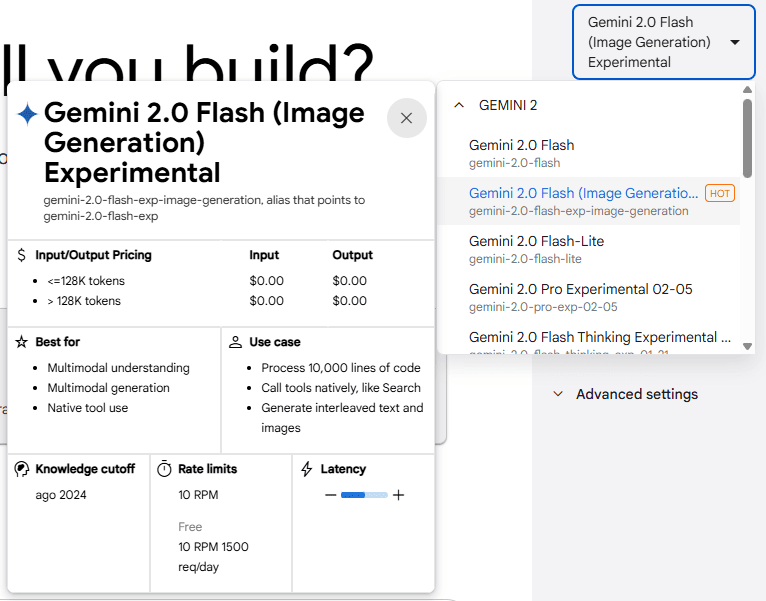Viewport: 766px width, 601px height.
Task: Click the model list scrollbar thumb
Action: pyautogui.click(x=747, y=138)
